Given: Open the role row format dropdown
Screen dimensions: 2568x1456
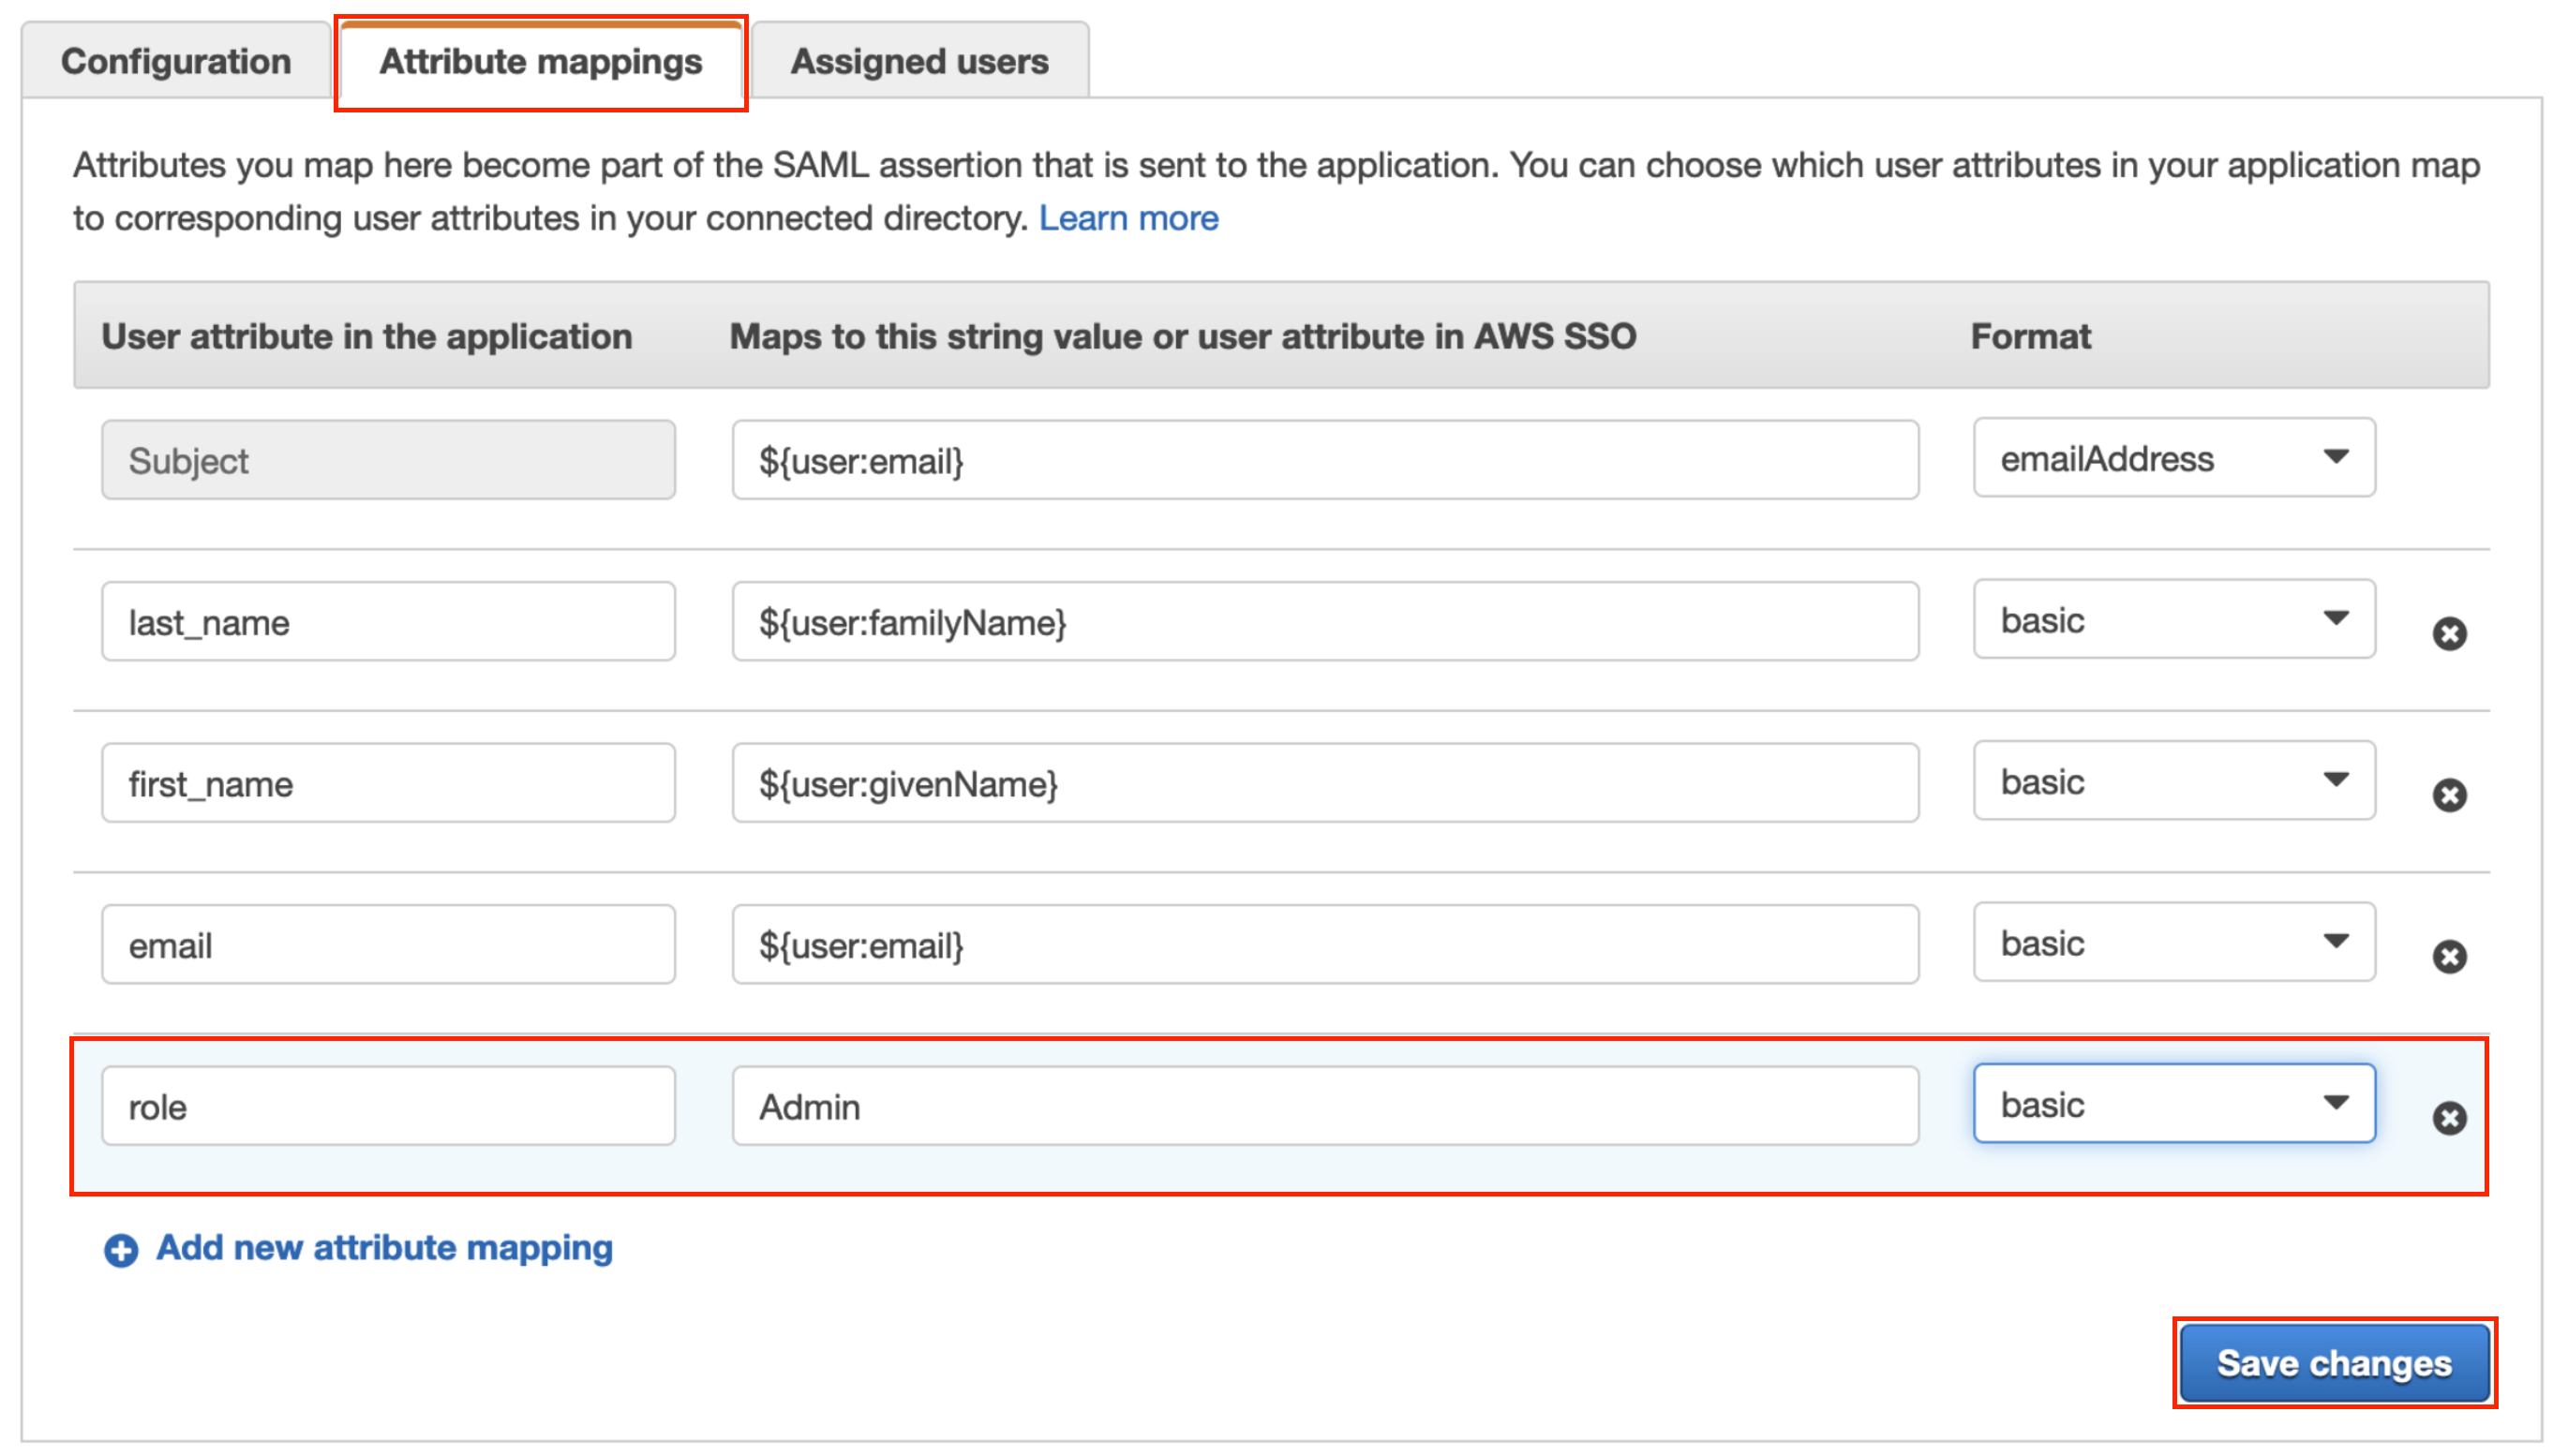Looking at the screenshot, I should (x=2173, y=1104).
